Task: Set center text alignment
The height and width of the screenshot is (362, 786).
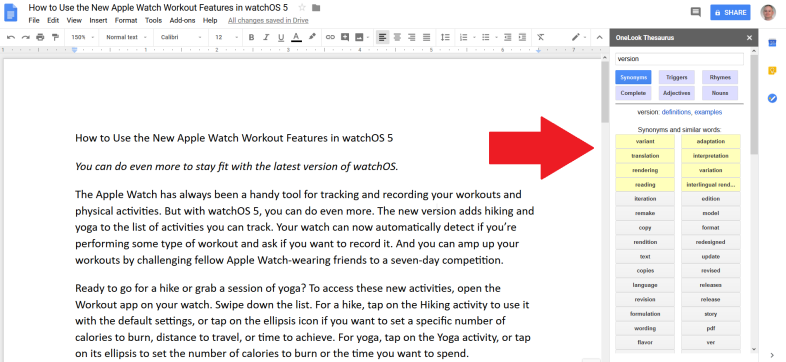Action: coord(397,37)
